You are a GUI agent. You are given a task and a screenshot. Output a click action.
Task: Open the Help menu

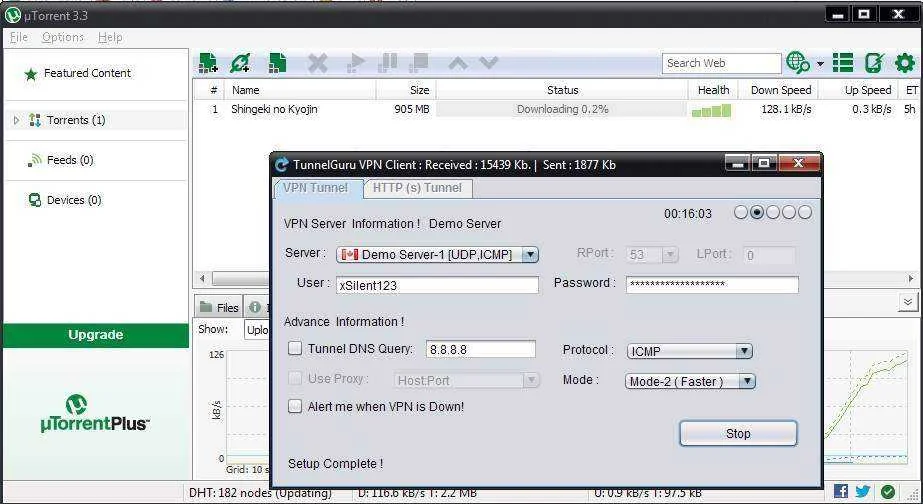pyautogui.click(x=110, y=37)
